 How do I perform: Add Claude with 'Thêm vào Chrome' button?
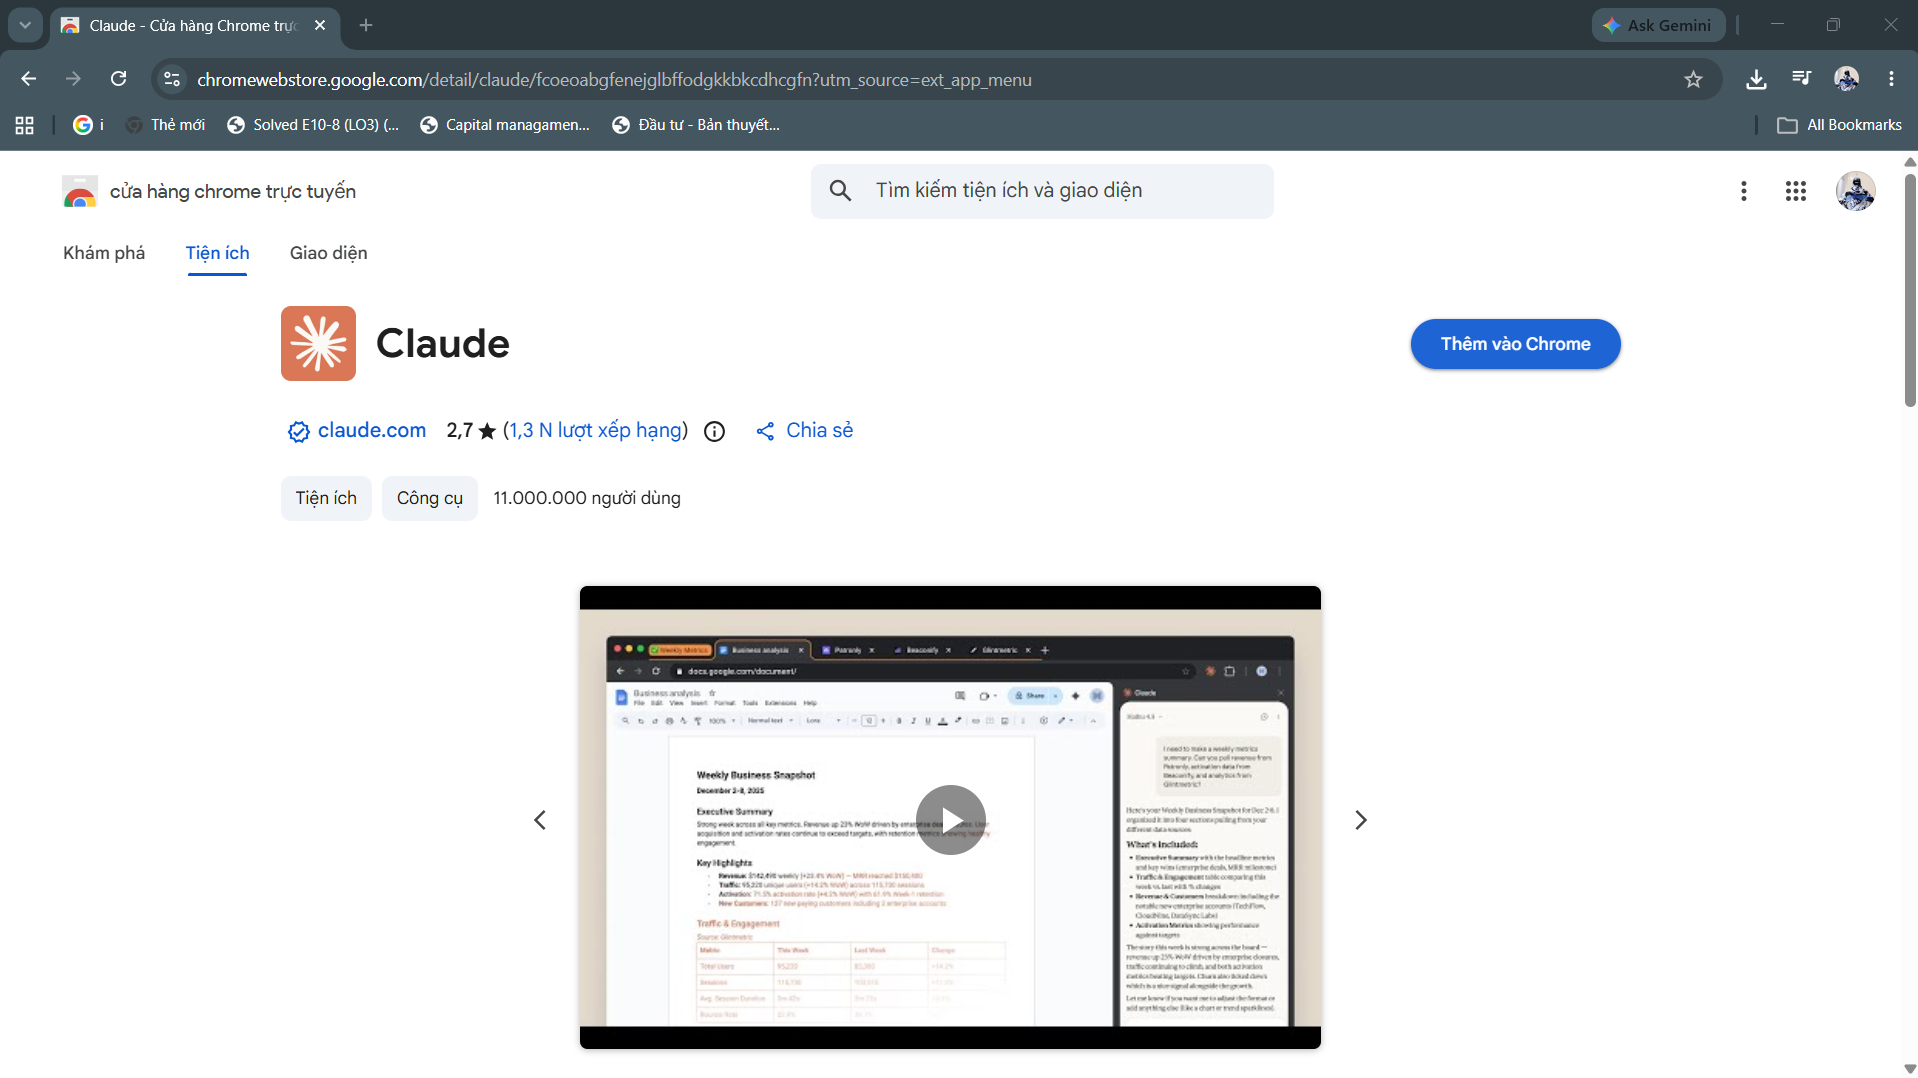(1515, 344)
